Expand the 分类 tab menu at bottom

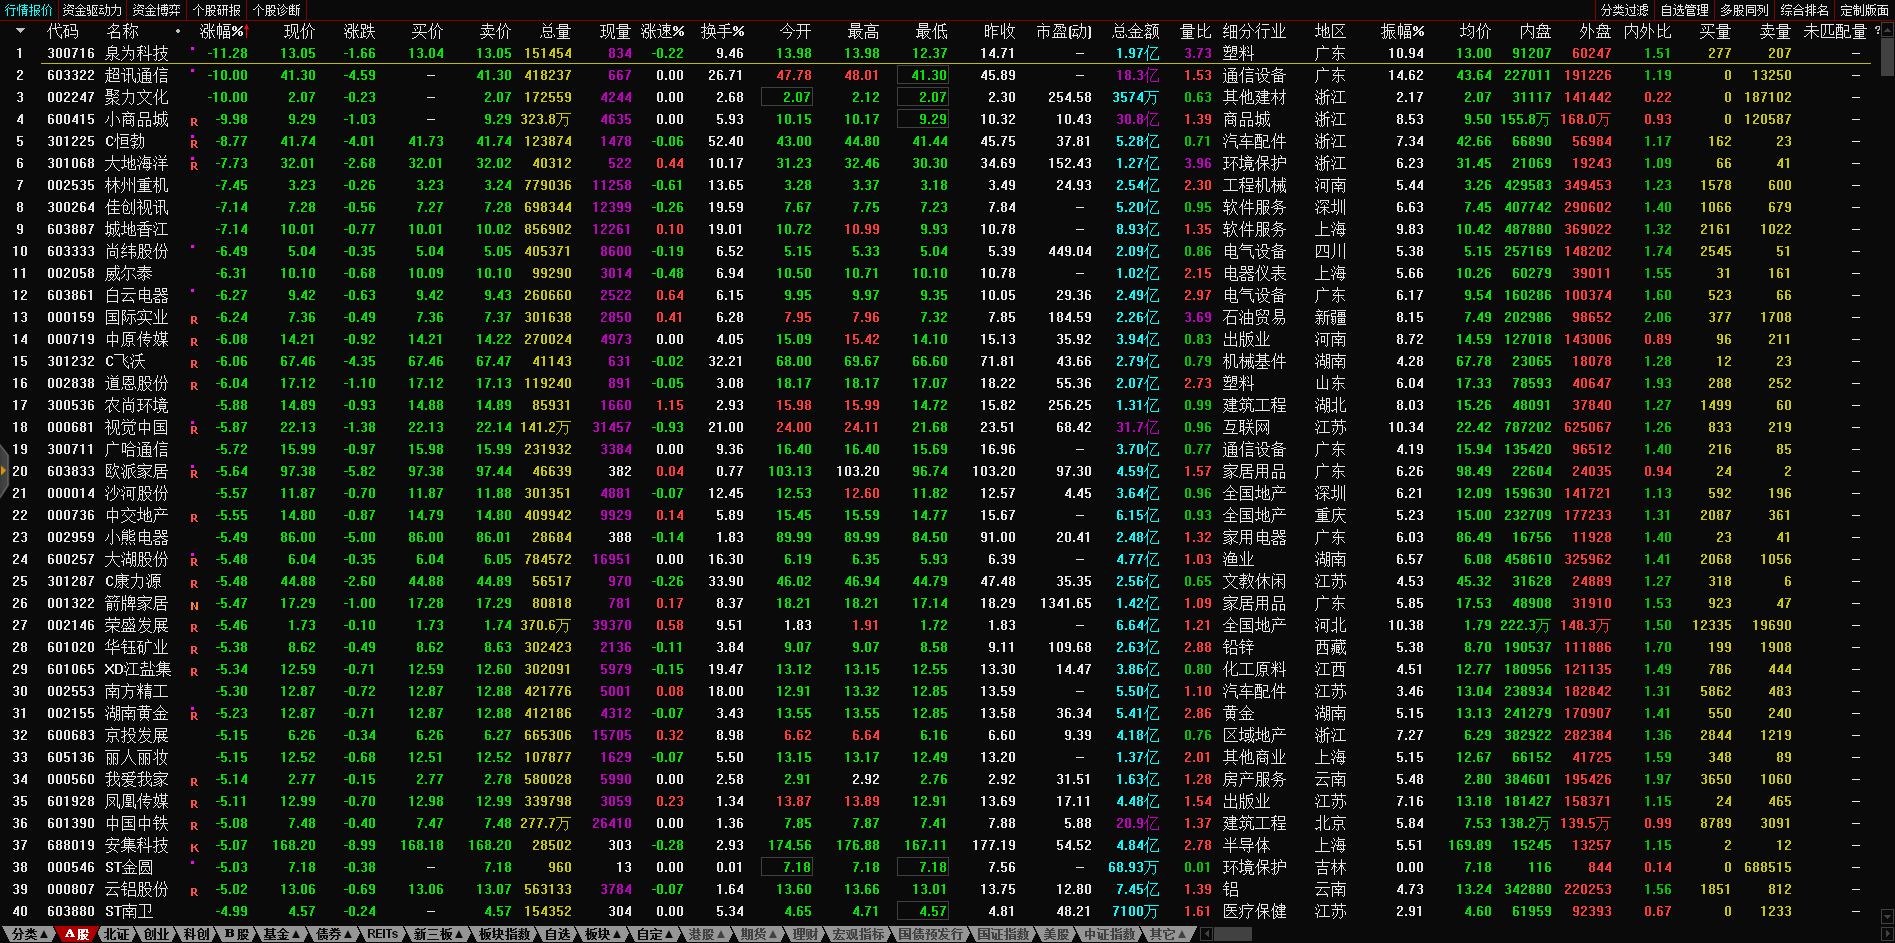(x=28, y=934)
